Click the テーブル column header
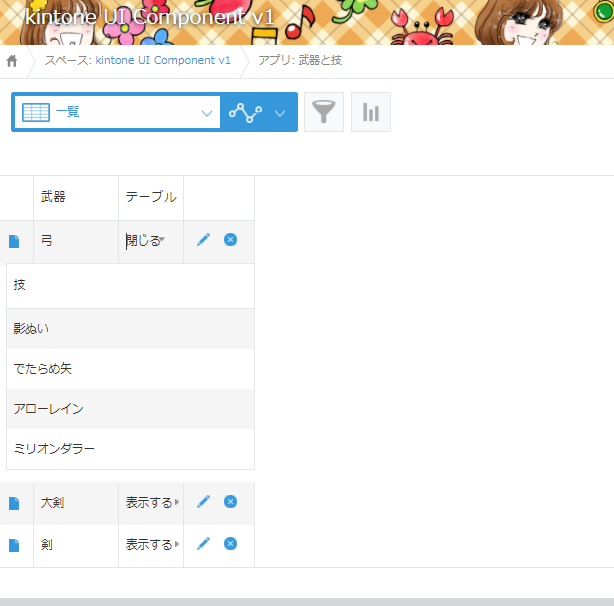 point(151,197)
